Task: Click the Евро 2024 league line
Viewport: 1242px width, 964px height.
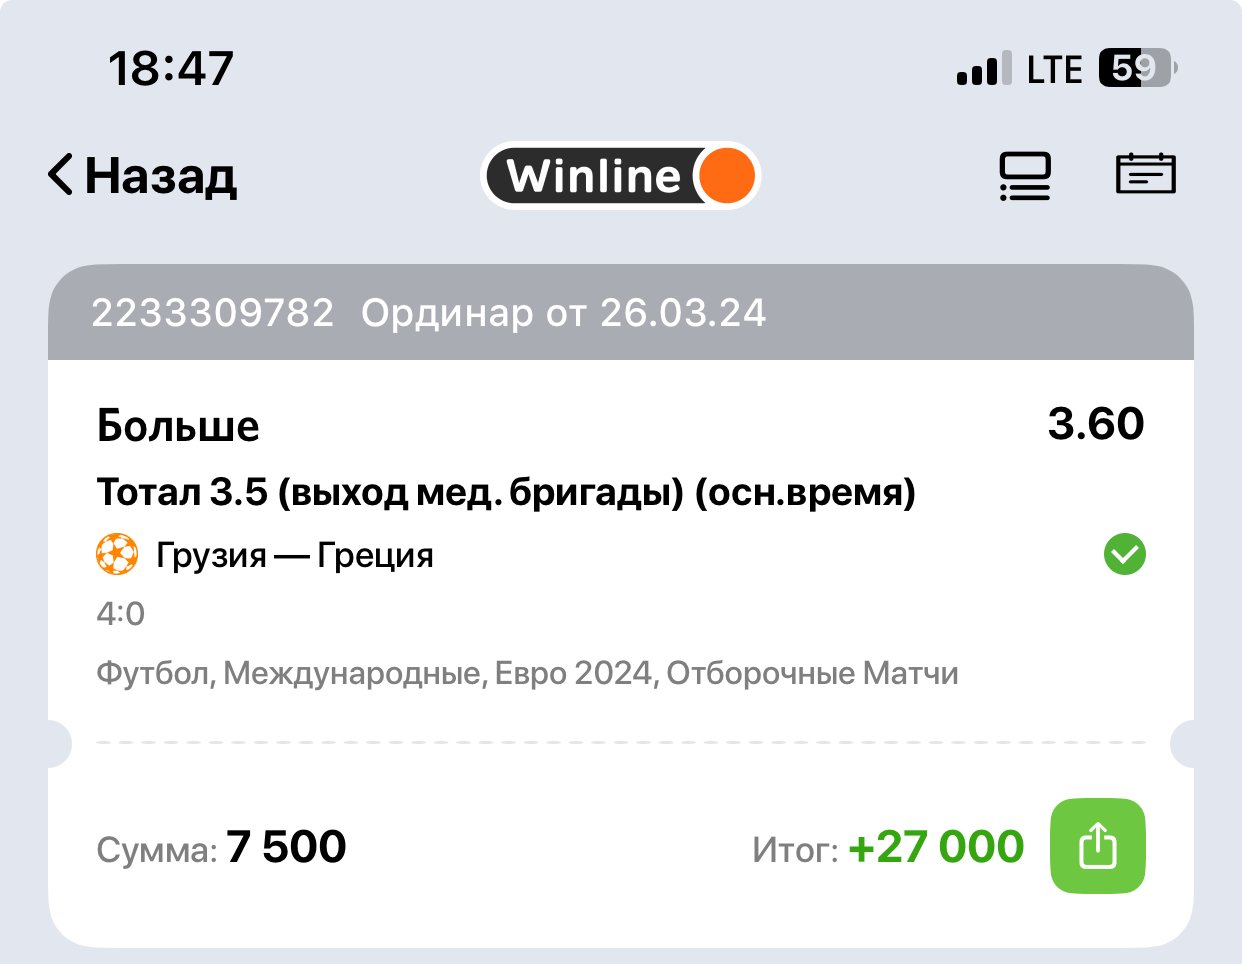Action: coord(527,673)
